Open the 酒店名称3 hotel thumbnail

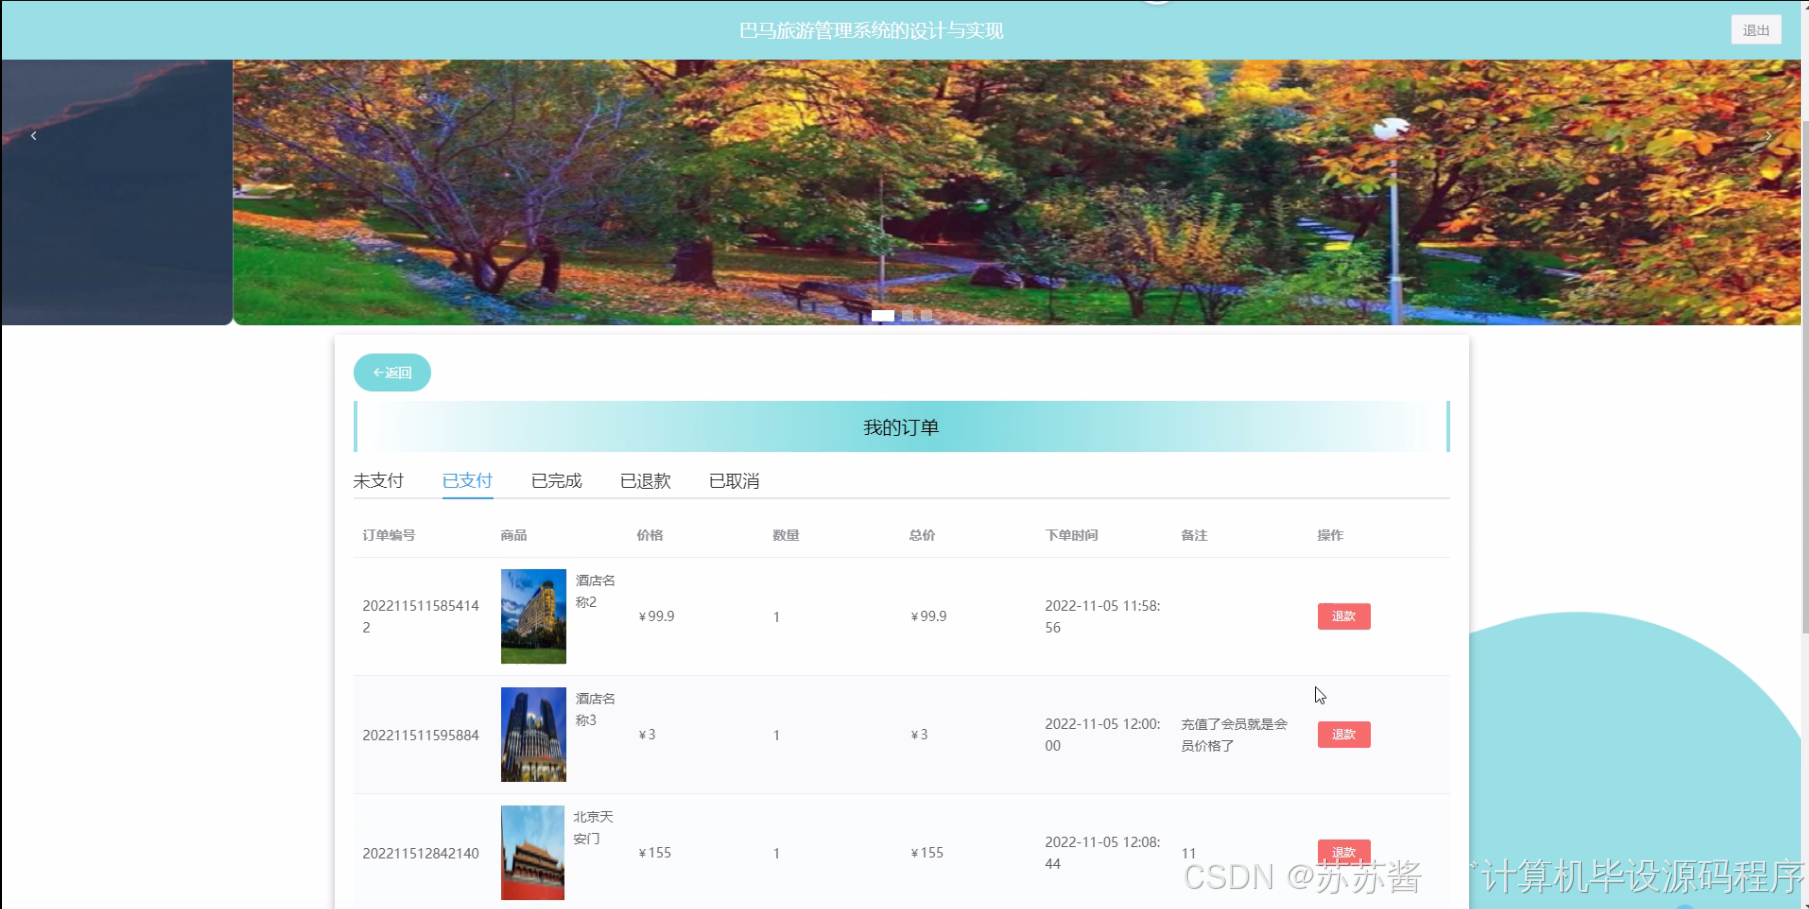(533, 734)
